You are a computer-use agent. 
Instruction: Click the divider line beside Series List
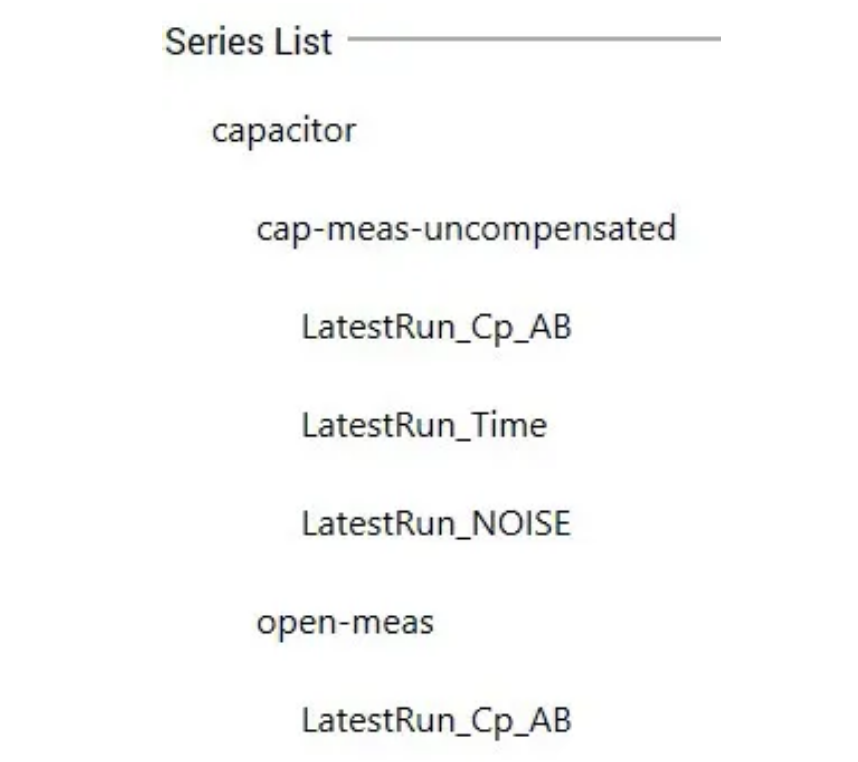tap(534, 39)
